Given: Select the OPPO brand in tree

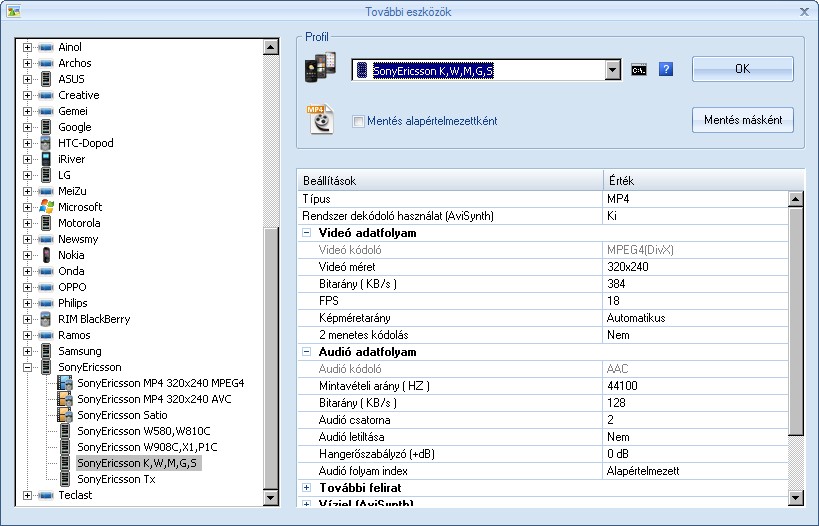Looking at the screenshot, I should coord(72,287).
